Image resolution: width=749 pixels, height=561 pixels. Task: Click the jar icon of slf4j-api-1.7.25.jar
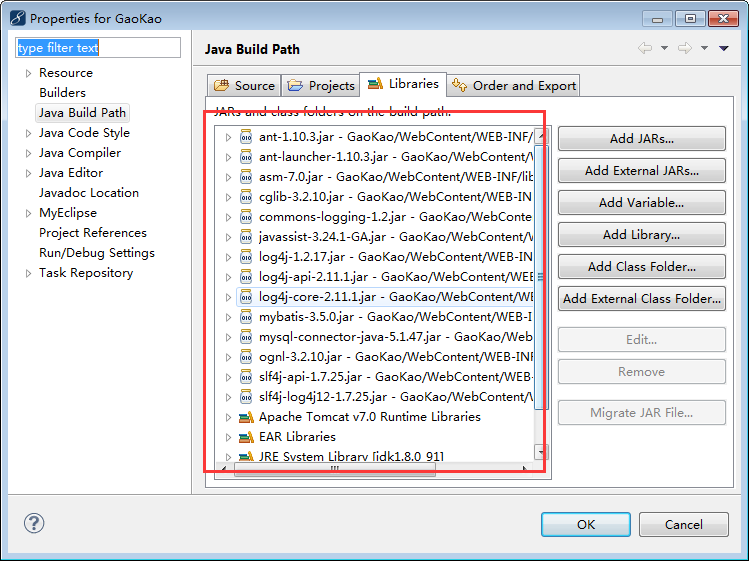coord(246,377)
